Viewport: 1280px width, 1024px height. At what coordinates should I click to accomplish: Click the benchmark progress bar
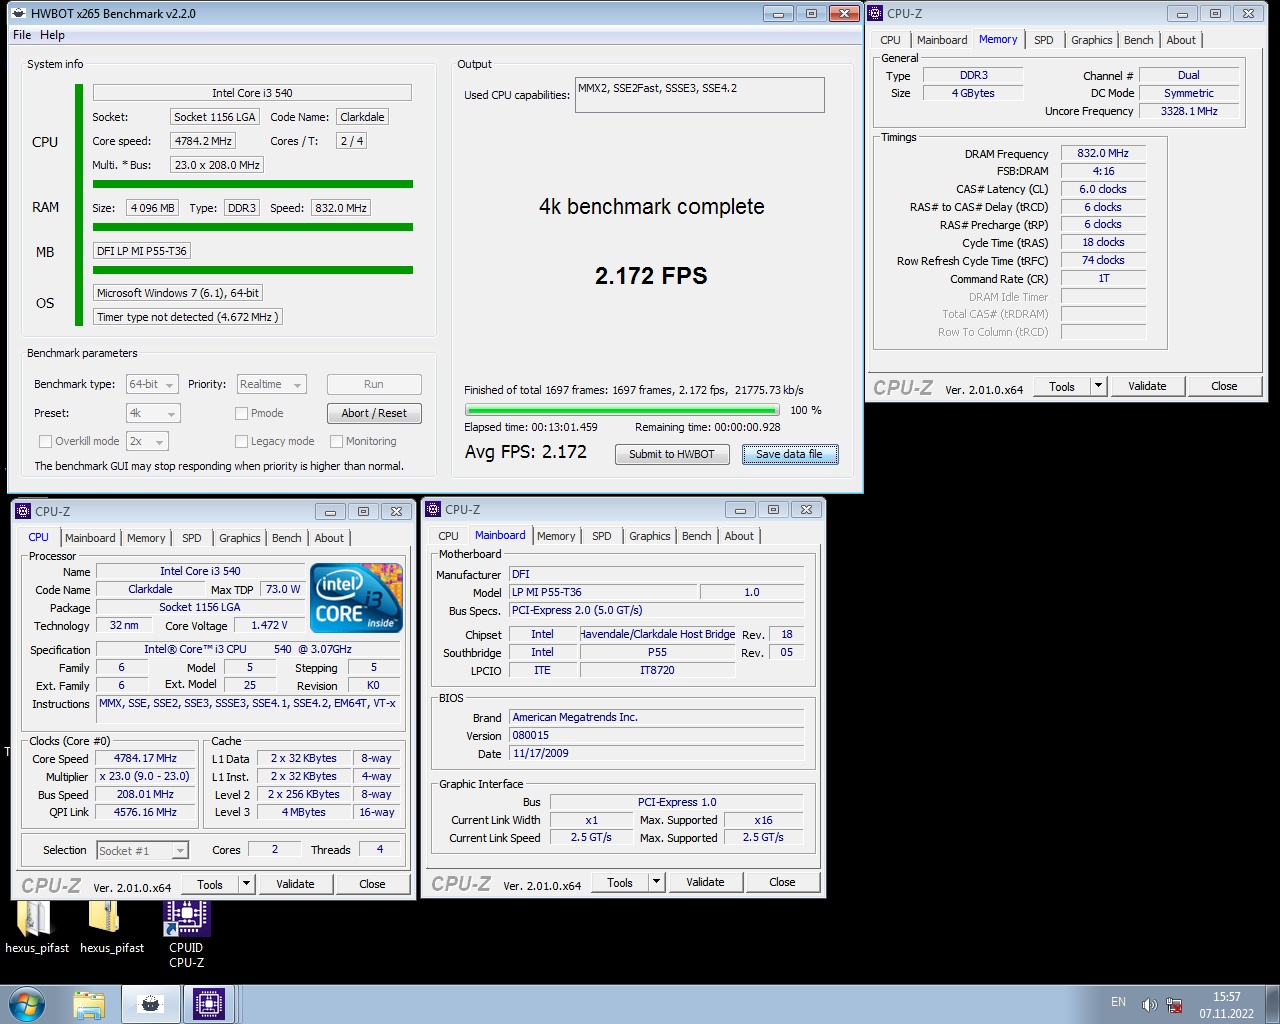pos(622,410)
